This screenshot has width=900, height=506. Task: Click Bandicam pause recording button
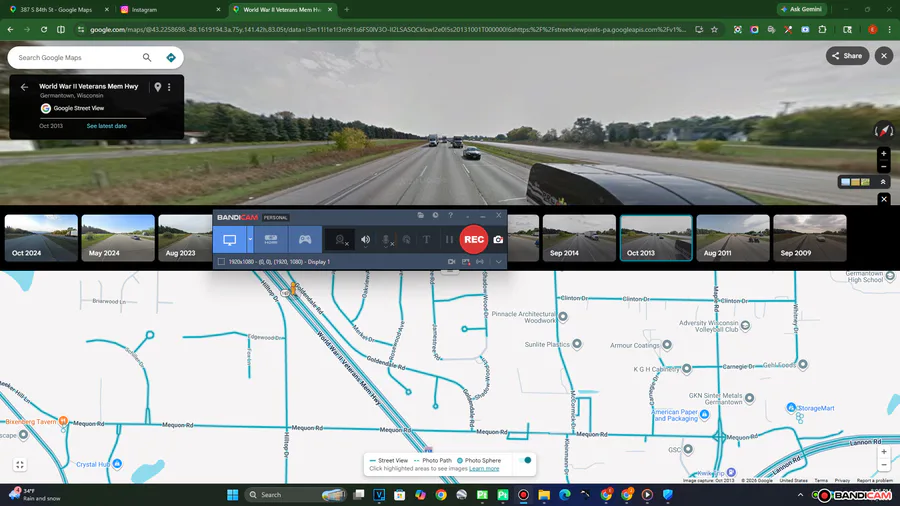pos(449,240)
